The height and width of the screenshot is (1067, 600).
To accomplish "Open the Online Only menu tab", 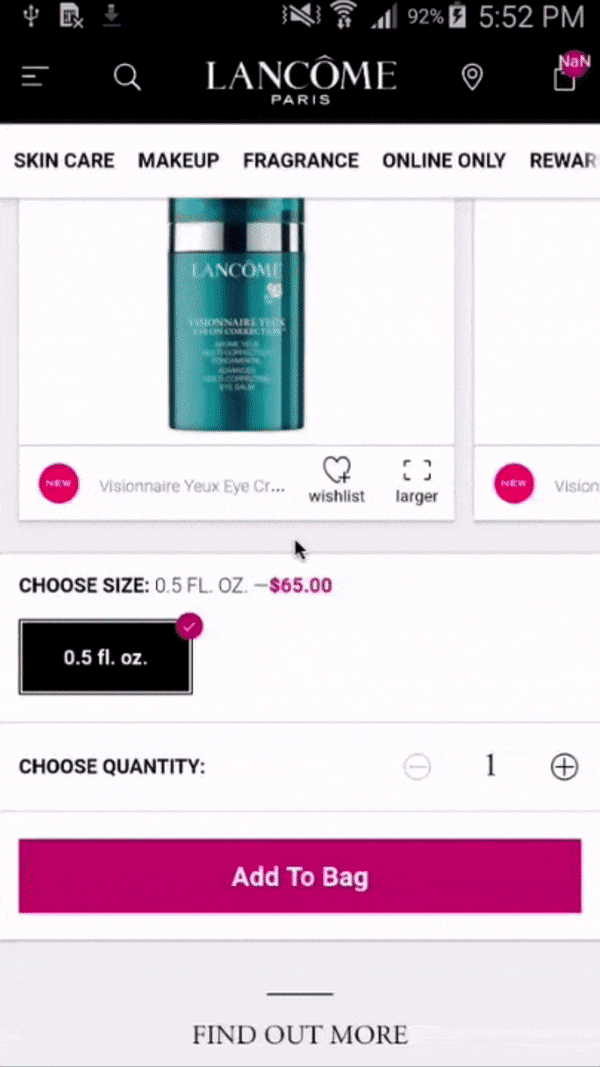I will [x=444, y=161].
